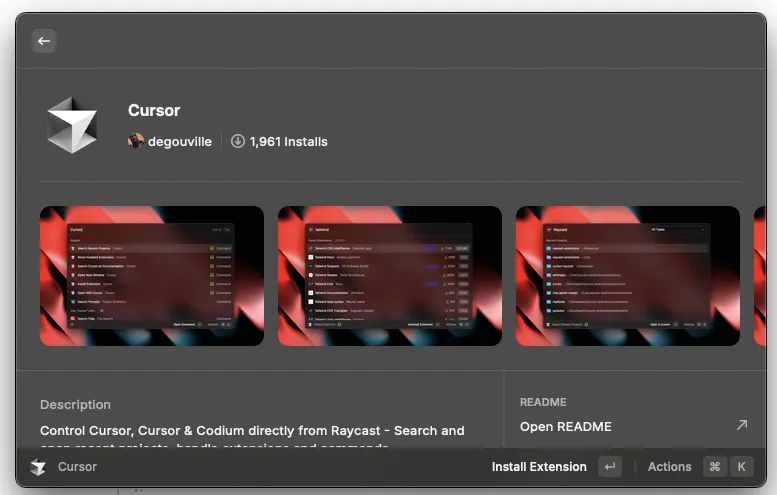Click the Install Extension button
This screenshot has width=777, height=495.
539,467
